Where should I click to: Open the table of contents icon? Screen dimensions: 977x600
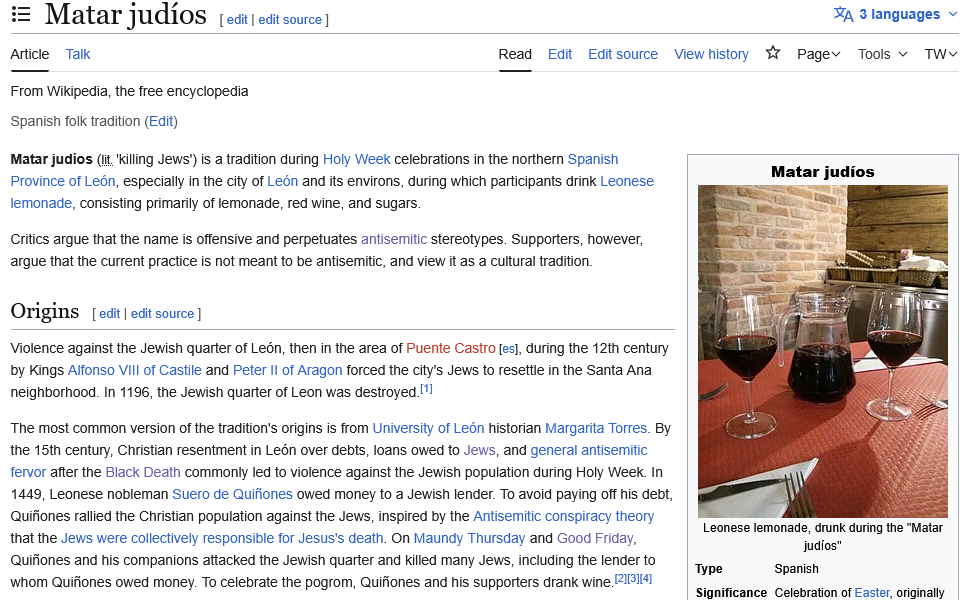point(21,14)
